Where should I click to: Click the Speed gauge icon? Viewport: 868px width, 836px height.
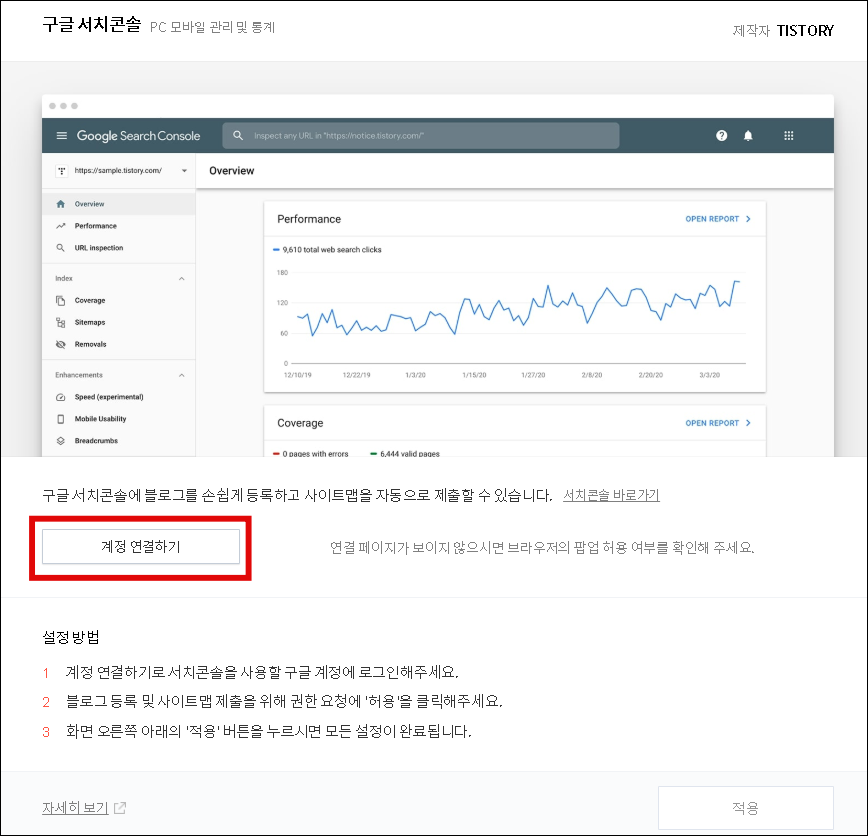click(60, 397)
